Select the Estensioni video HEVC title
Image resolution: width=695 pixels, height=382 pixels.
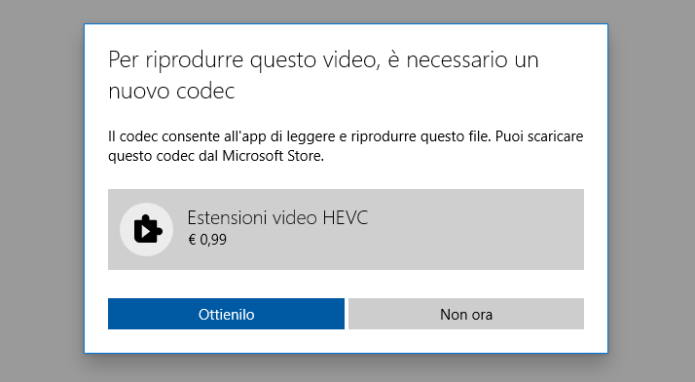[277, 218]
